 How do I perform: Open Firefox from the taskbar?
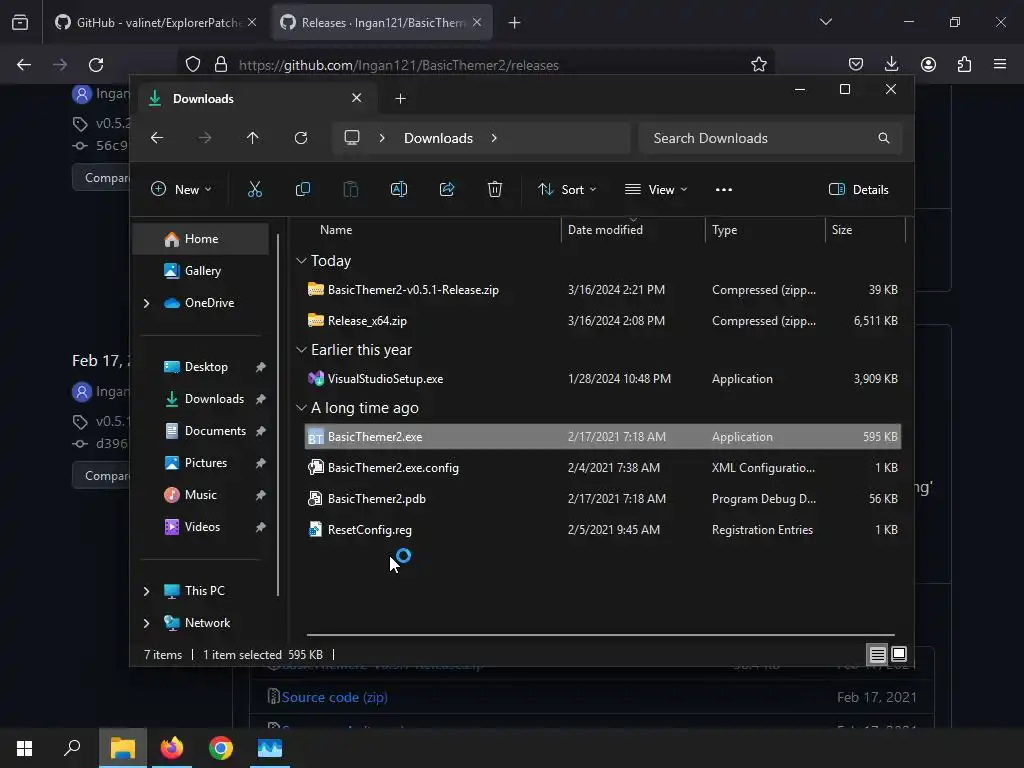(x=172, y=748)
